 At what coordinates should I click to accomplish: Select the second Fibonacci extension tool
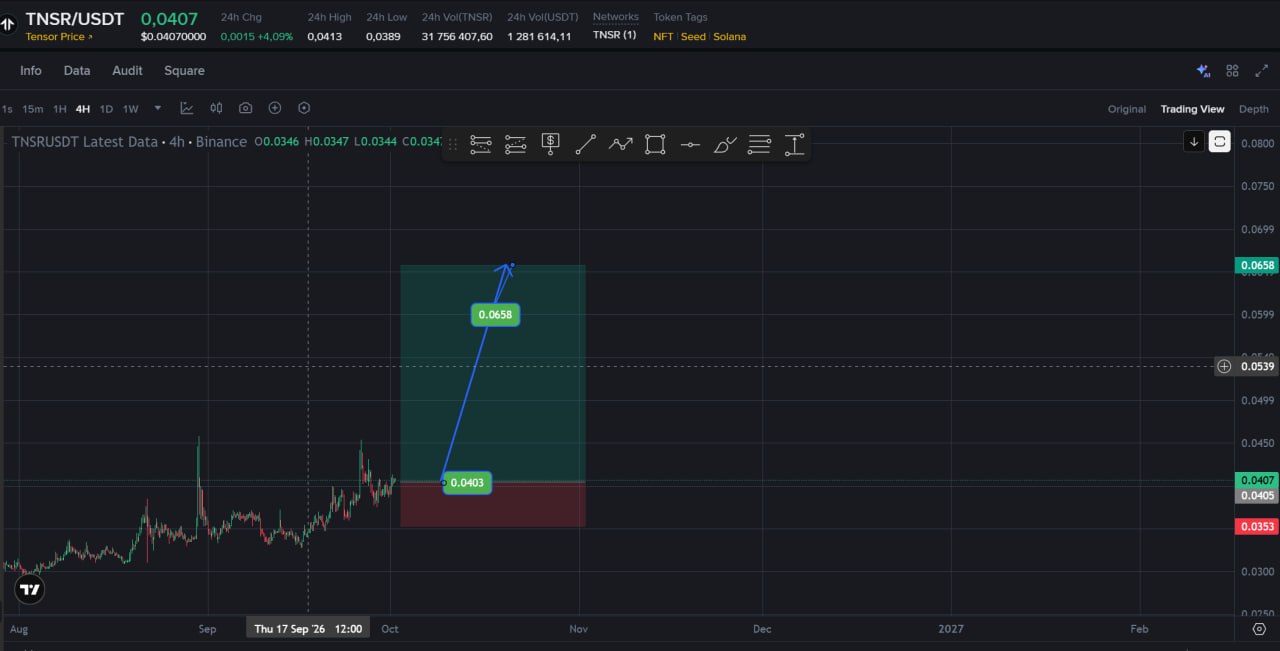[x=516, y=144]
